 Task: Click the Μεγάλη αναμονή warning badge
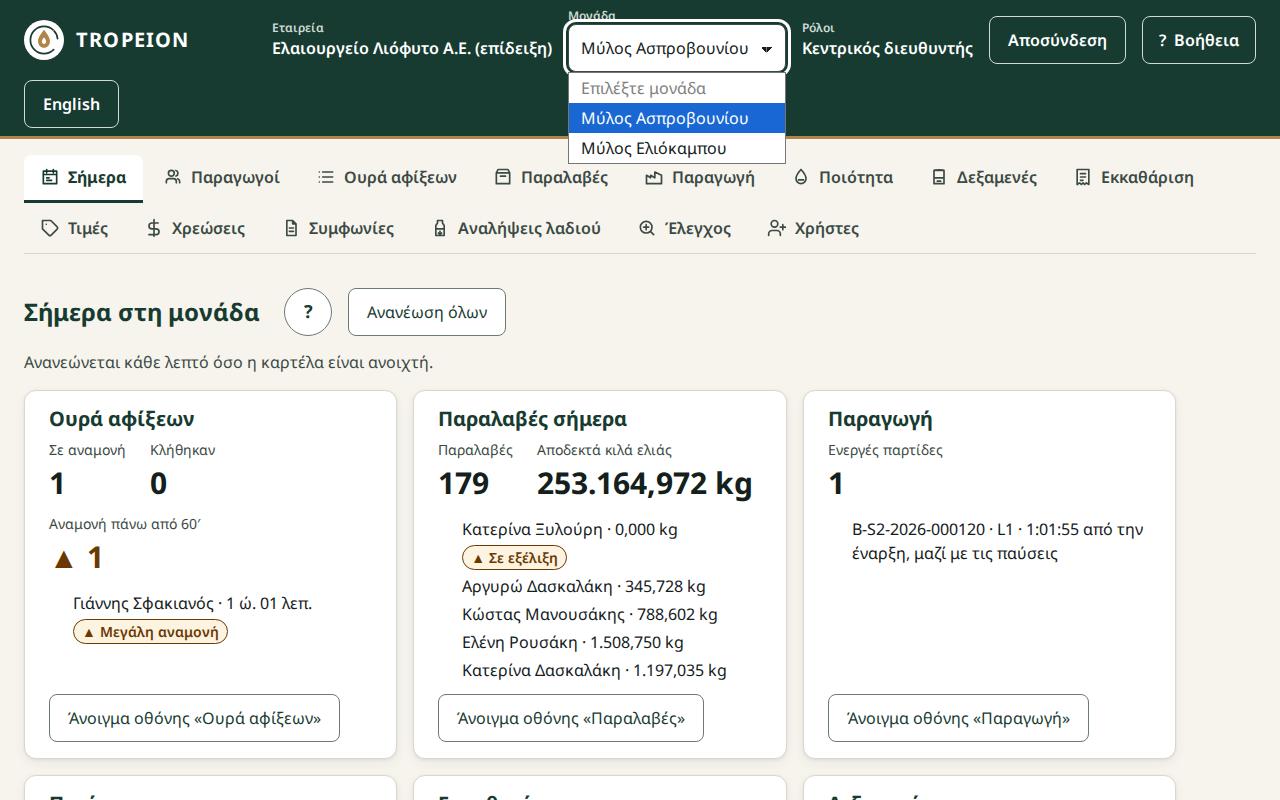pyautogui.click(x=150, y=632)
